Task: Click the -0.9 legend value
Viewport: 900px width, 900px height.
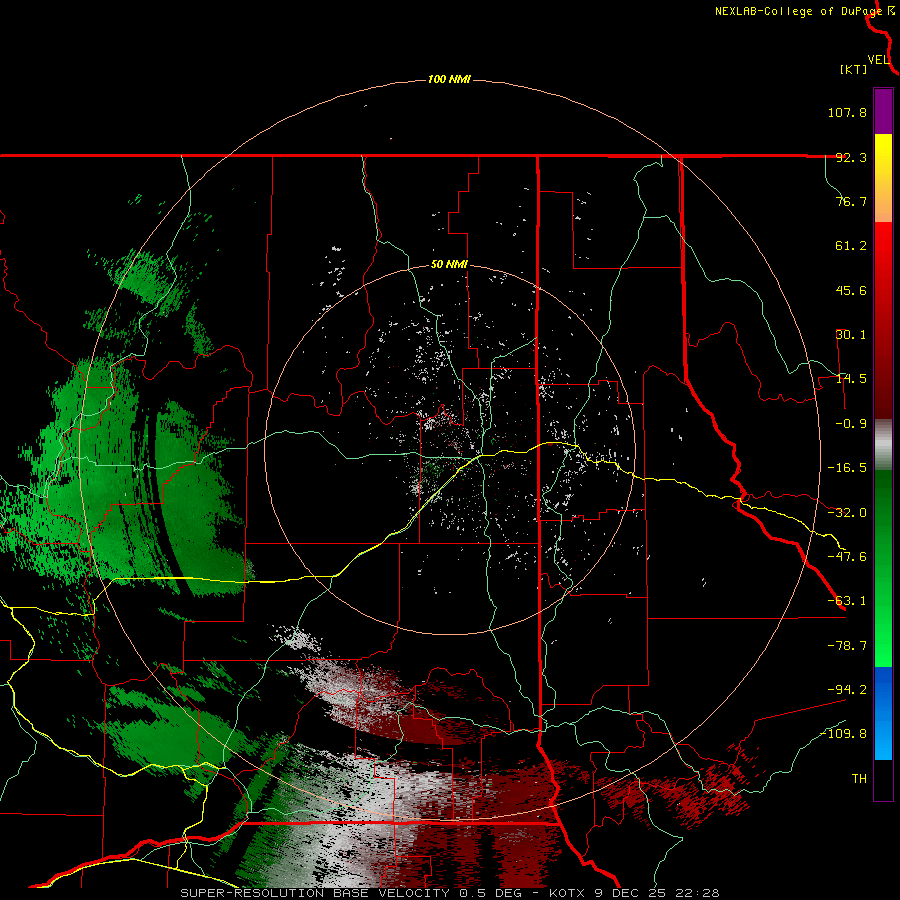Action: tap(851, 424)
